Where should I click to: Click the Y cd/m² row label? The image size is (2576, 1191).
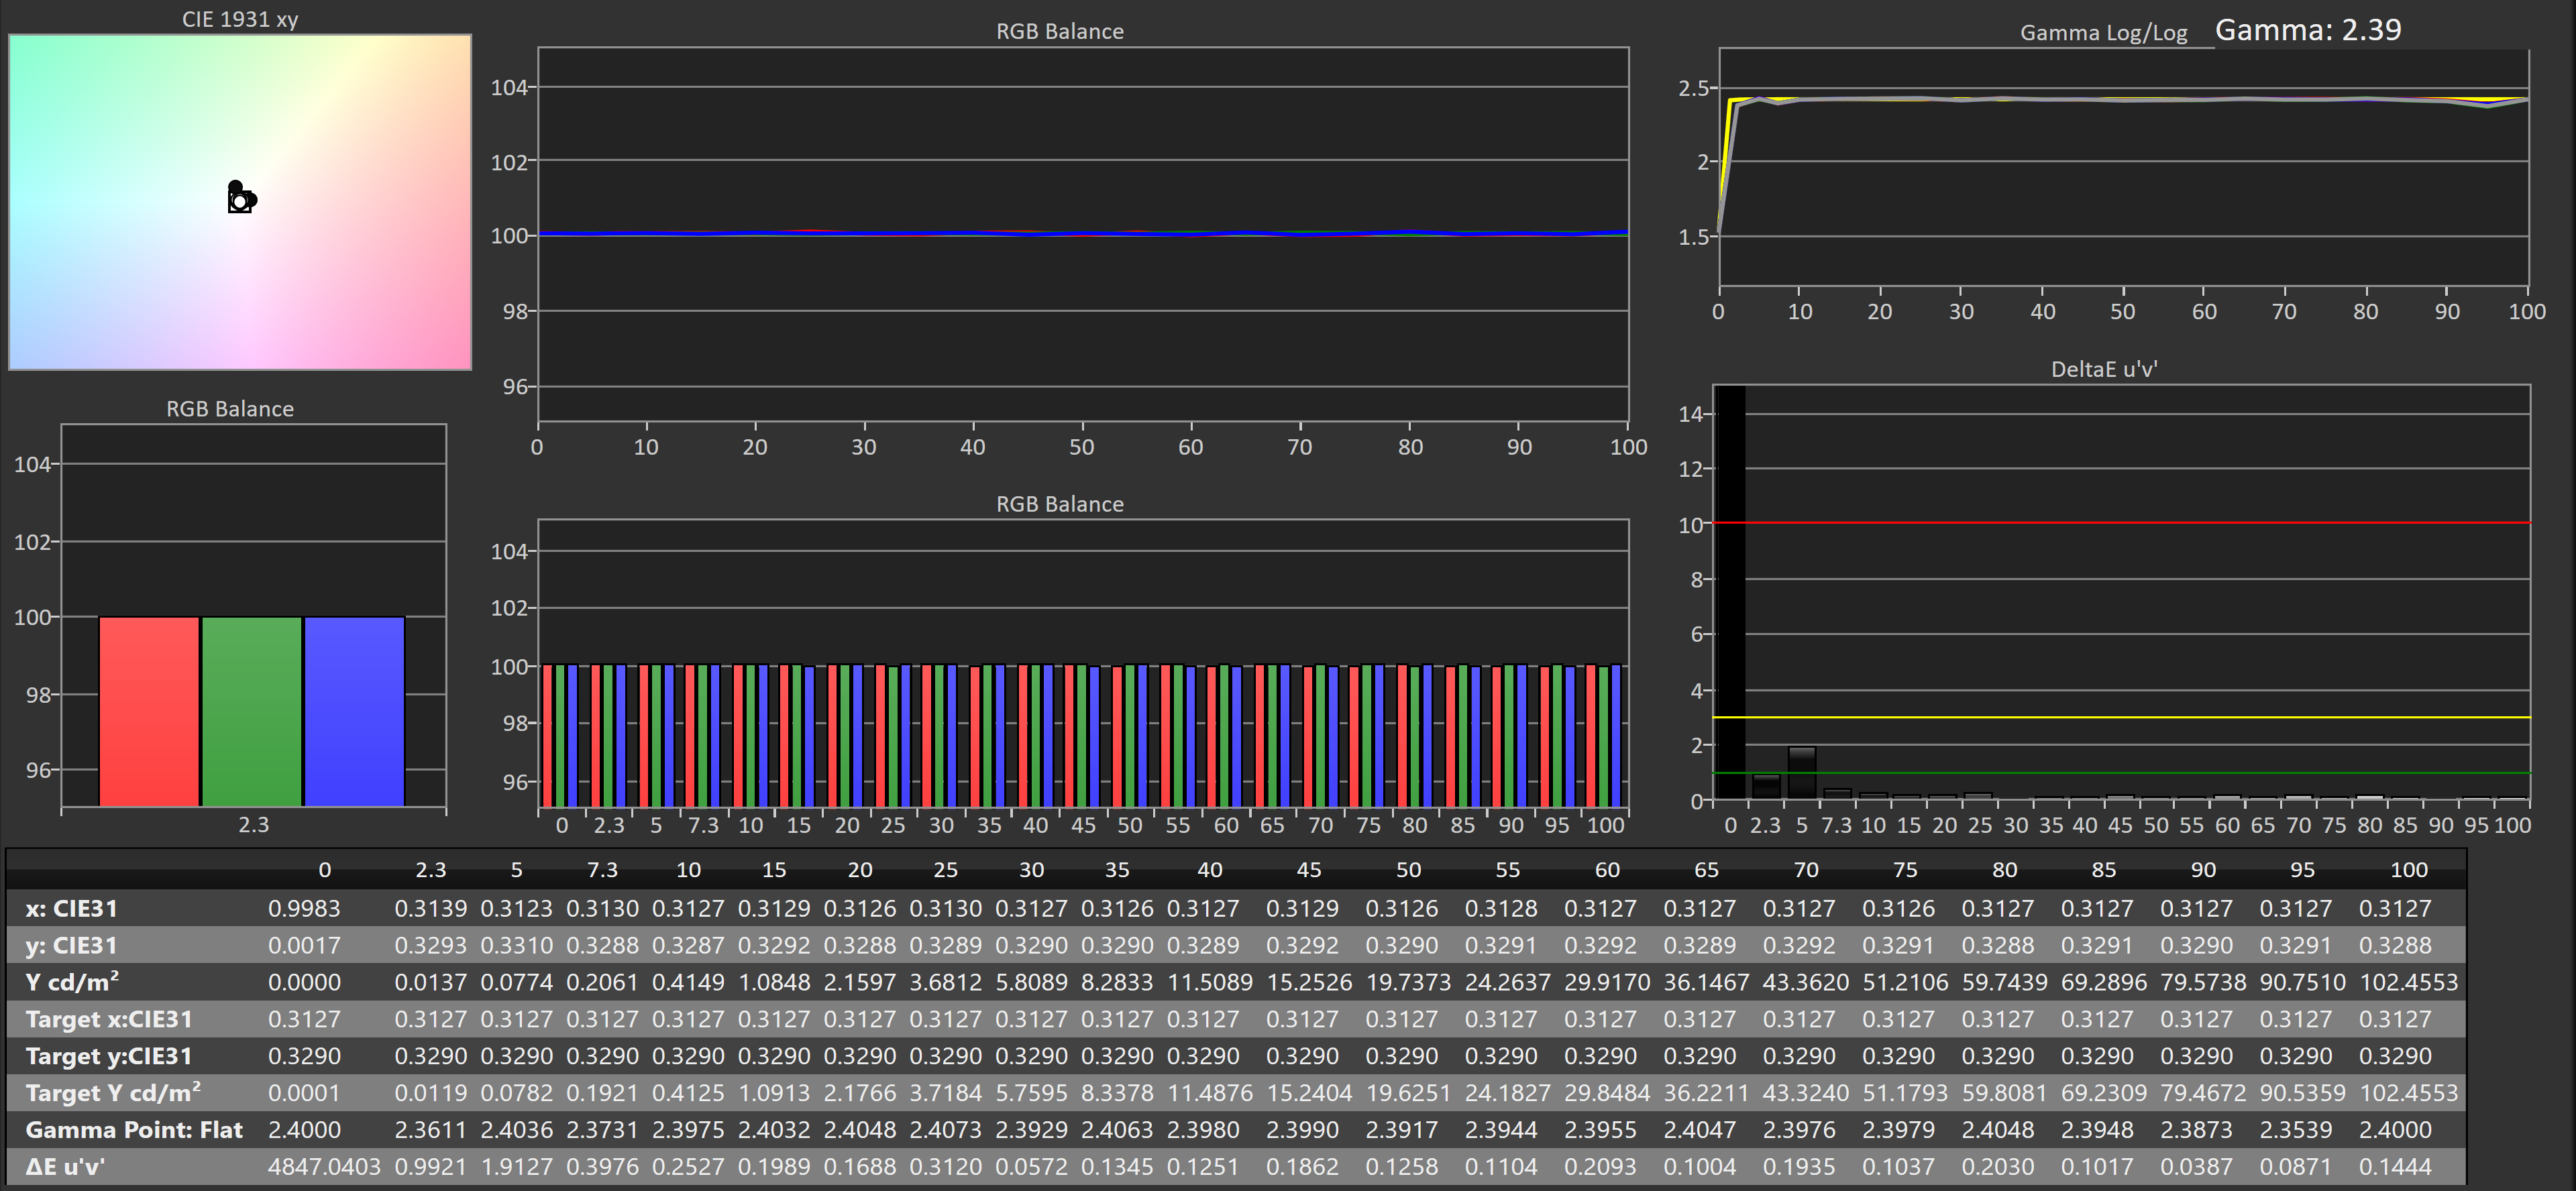coord(72,982)
